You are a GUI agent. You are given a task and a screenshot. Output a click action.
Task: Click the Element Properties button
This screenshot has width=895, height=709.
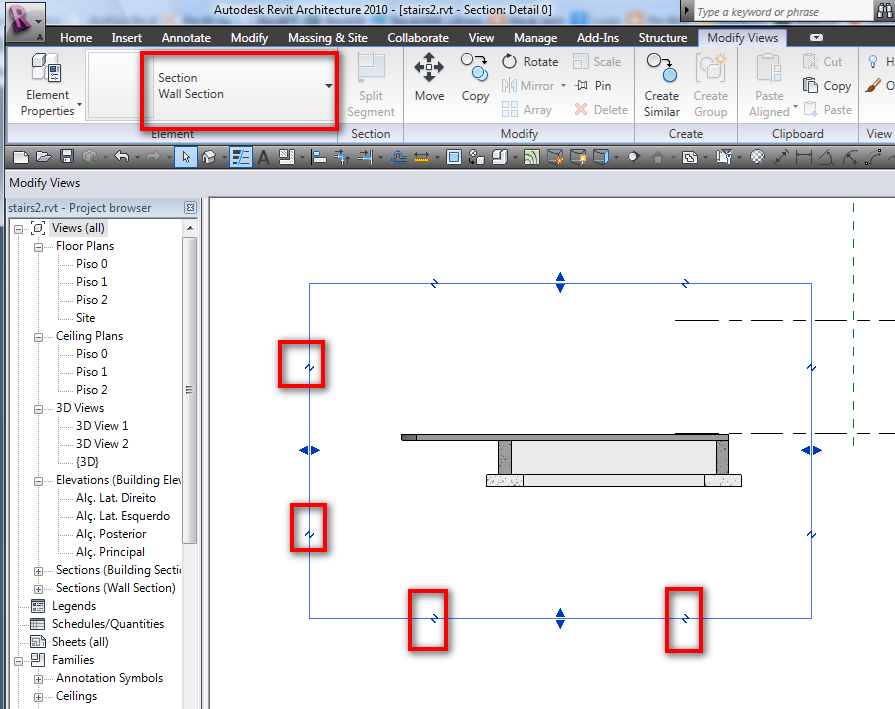pos(47,84)
